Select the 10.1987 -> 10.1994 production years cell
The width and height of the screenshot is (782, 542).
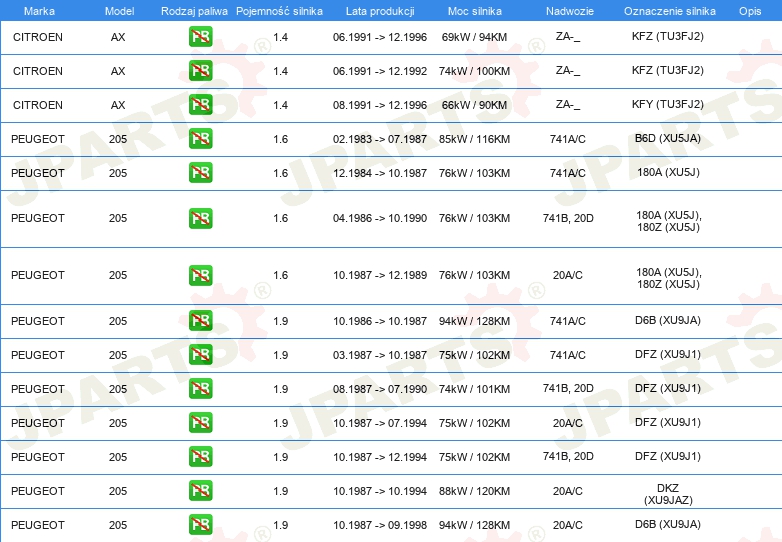[x=380, y=491]
